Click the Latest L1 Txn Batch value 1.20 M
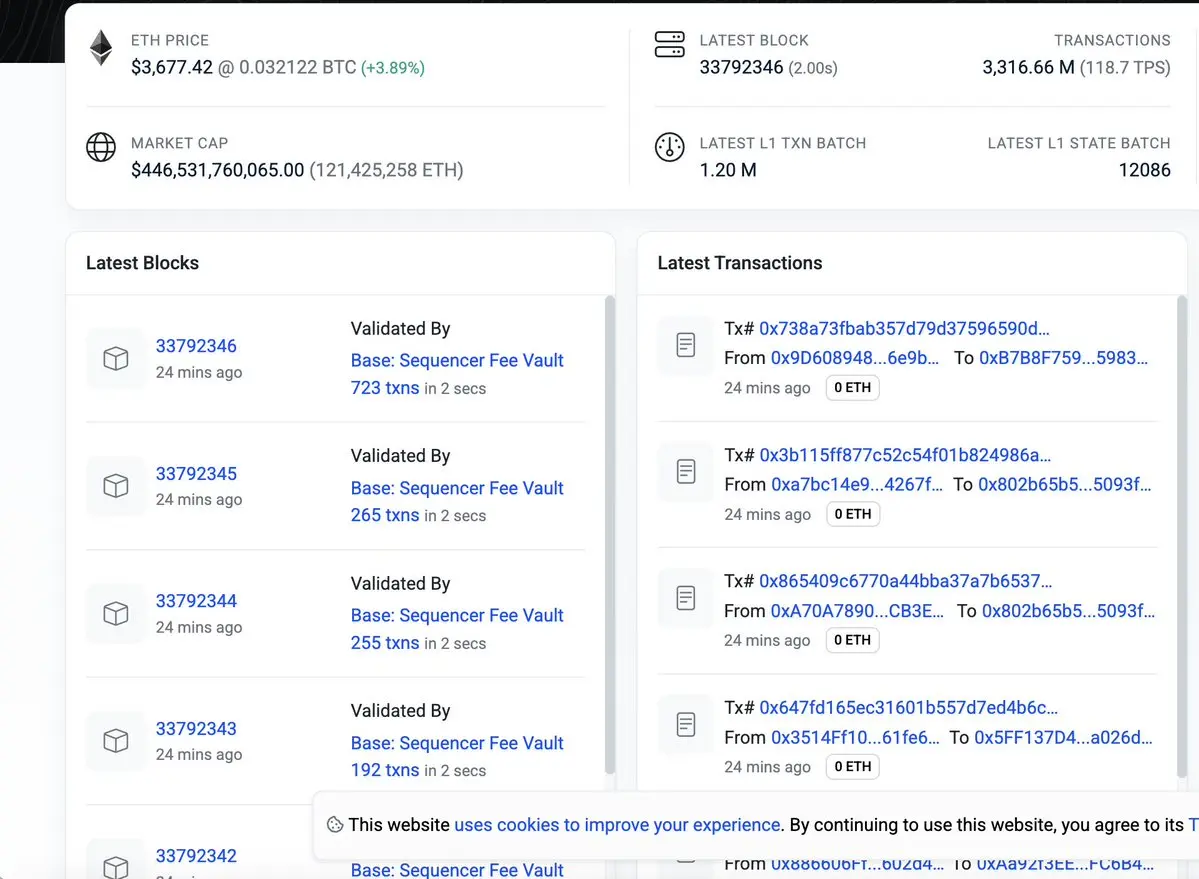This screenshot has width=1199, height=879. 728,170
